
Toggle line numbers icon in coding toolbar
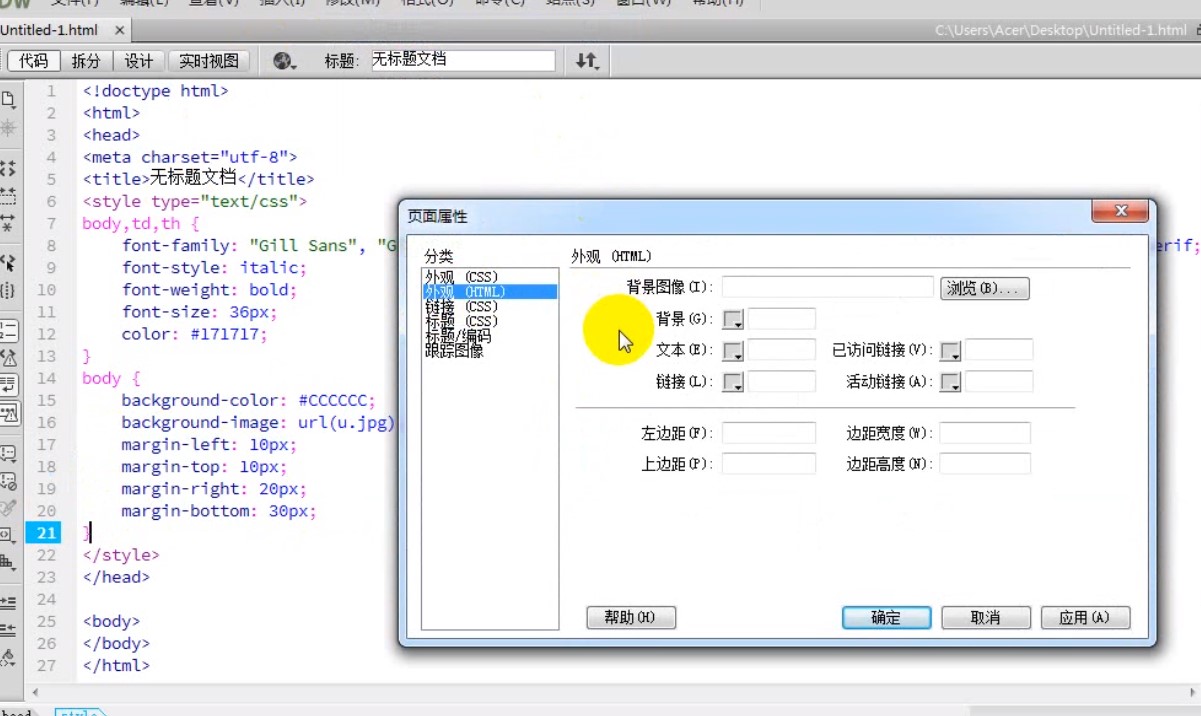point(8,331)
